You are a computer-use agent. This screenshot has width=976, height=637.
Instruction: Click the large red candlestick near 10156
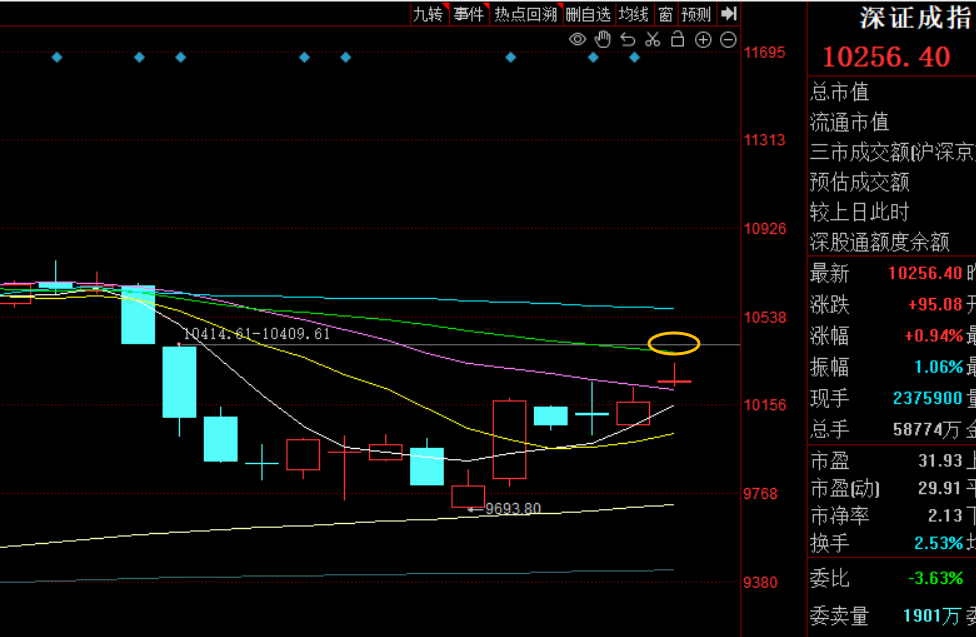point(509,439)
